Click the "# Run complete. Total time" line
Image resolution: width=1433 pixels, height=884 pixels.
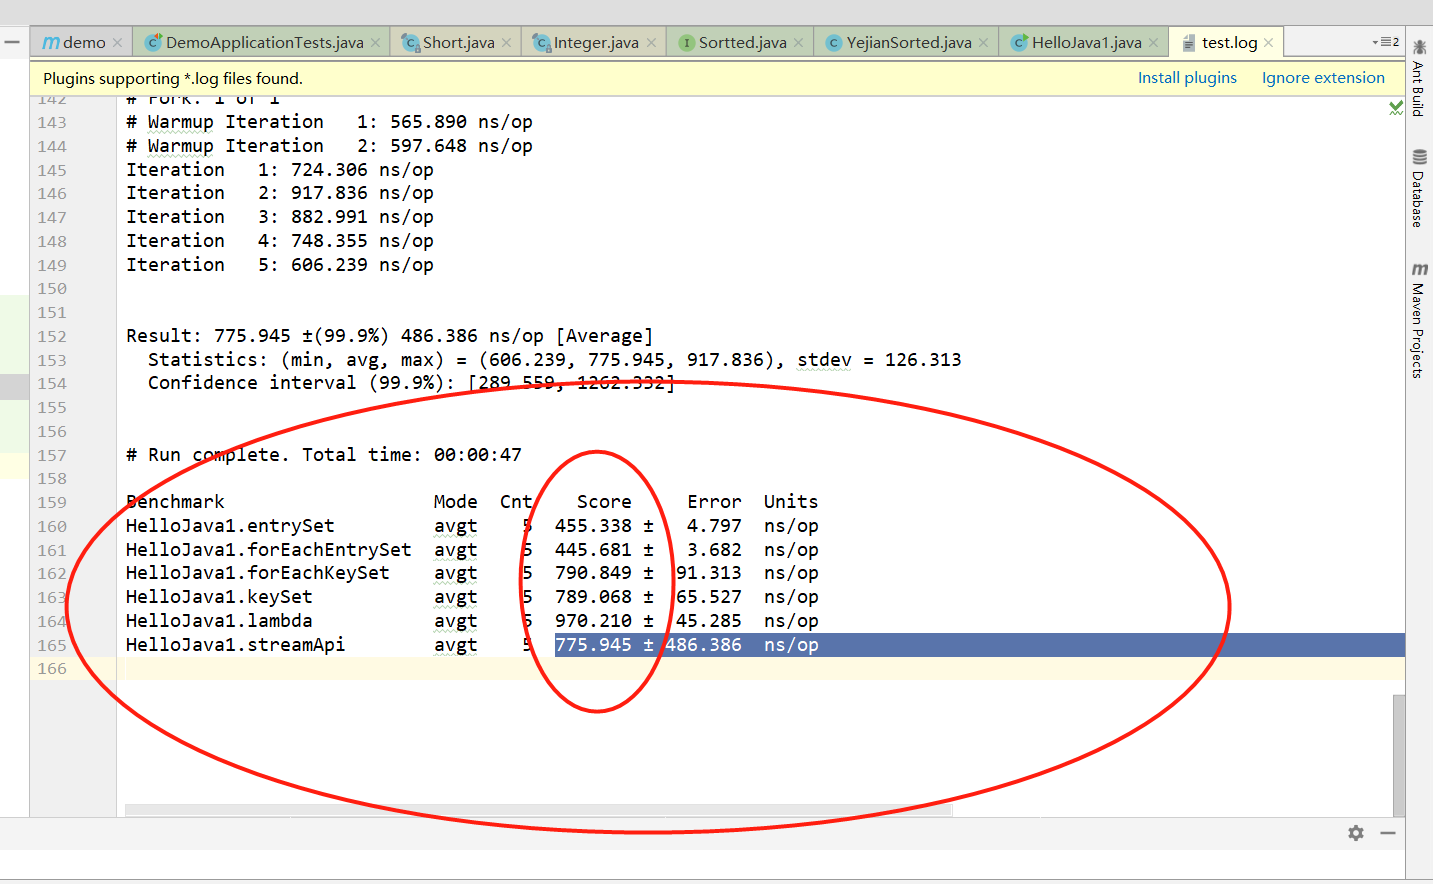(x=324, y=455)
